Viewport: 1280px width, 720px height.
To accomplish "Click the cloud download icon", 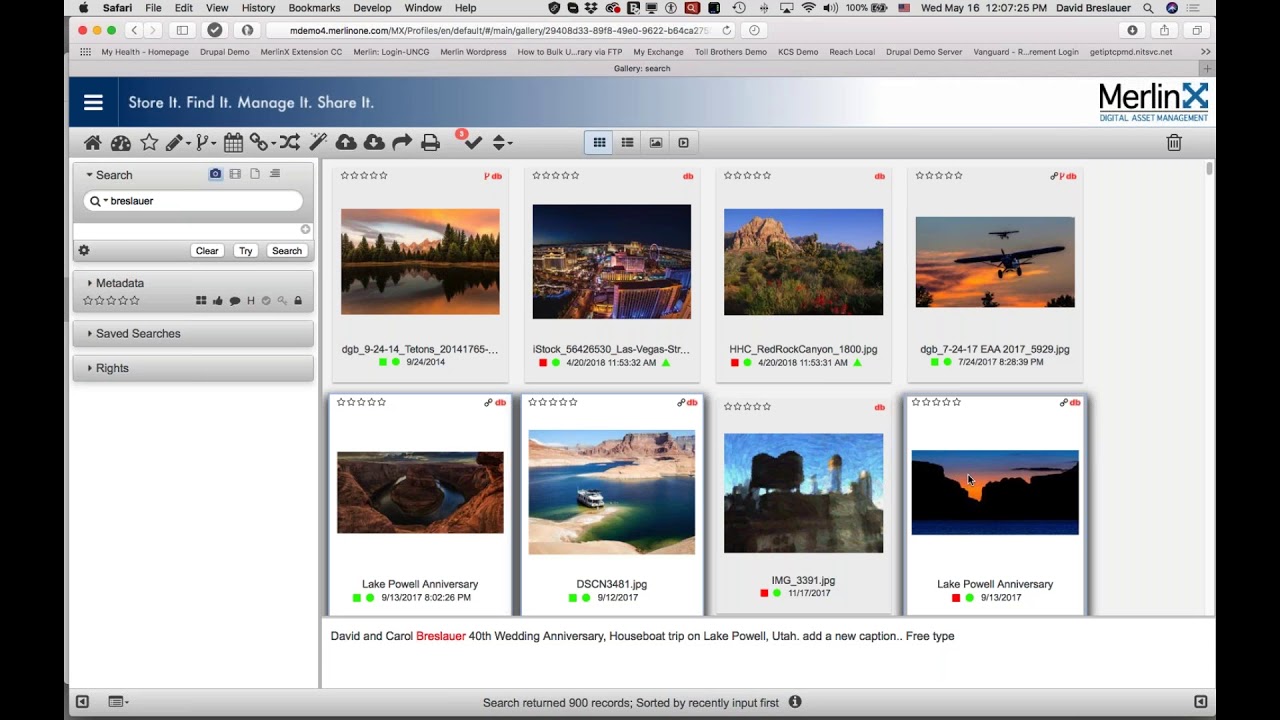I will tap(374, 143).
